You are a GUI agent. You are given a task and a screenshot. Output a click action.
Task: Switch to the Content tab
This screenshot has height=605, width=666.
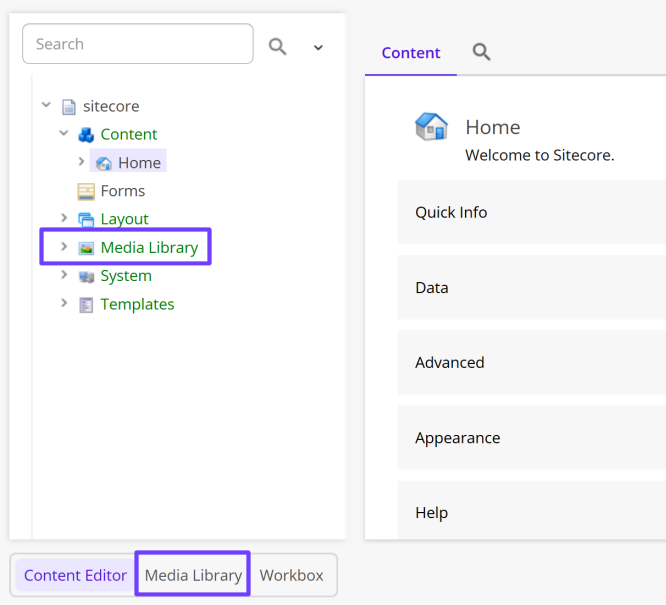tap(411, 53)
